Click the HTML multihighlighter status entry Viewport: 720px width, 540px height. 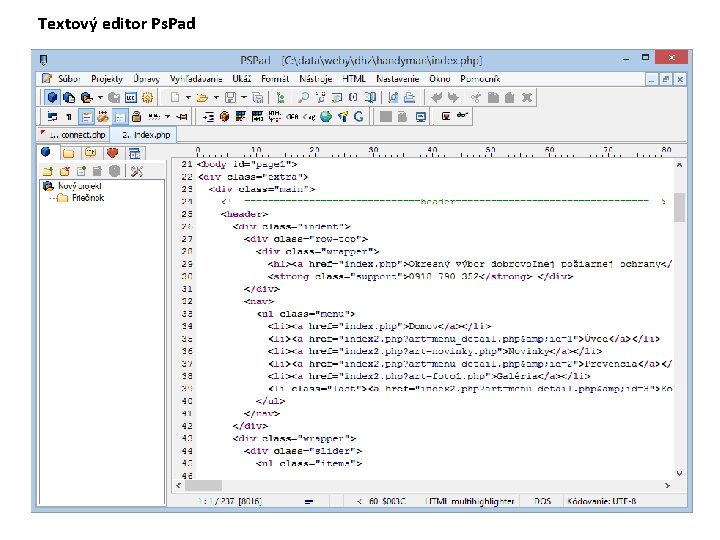[x=471, y=501]
